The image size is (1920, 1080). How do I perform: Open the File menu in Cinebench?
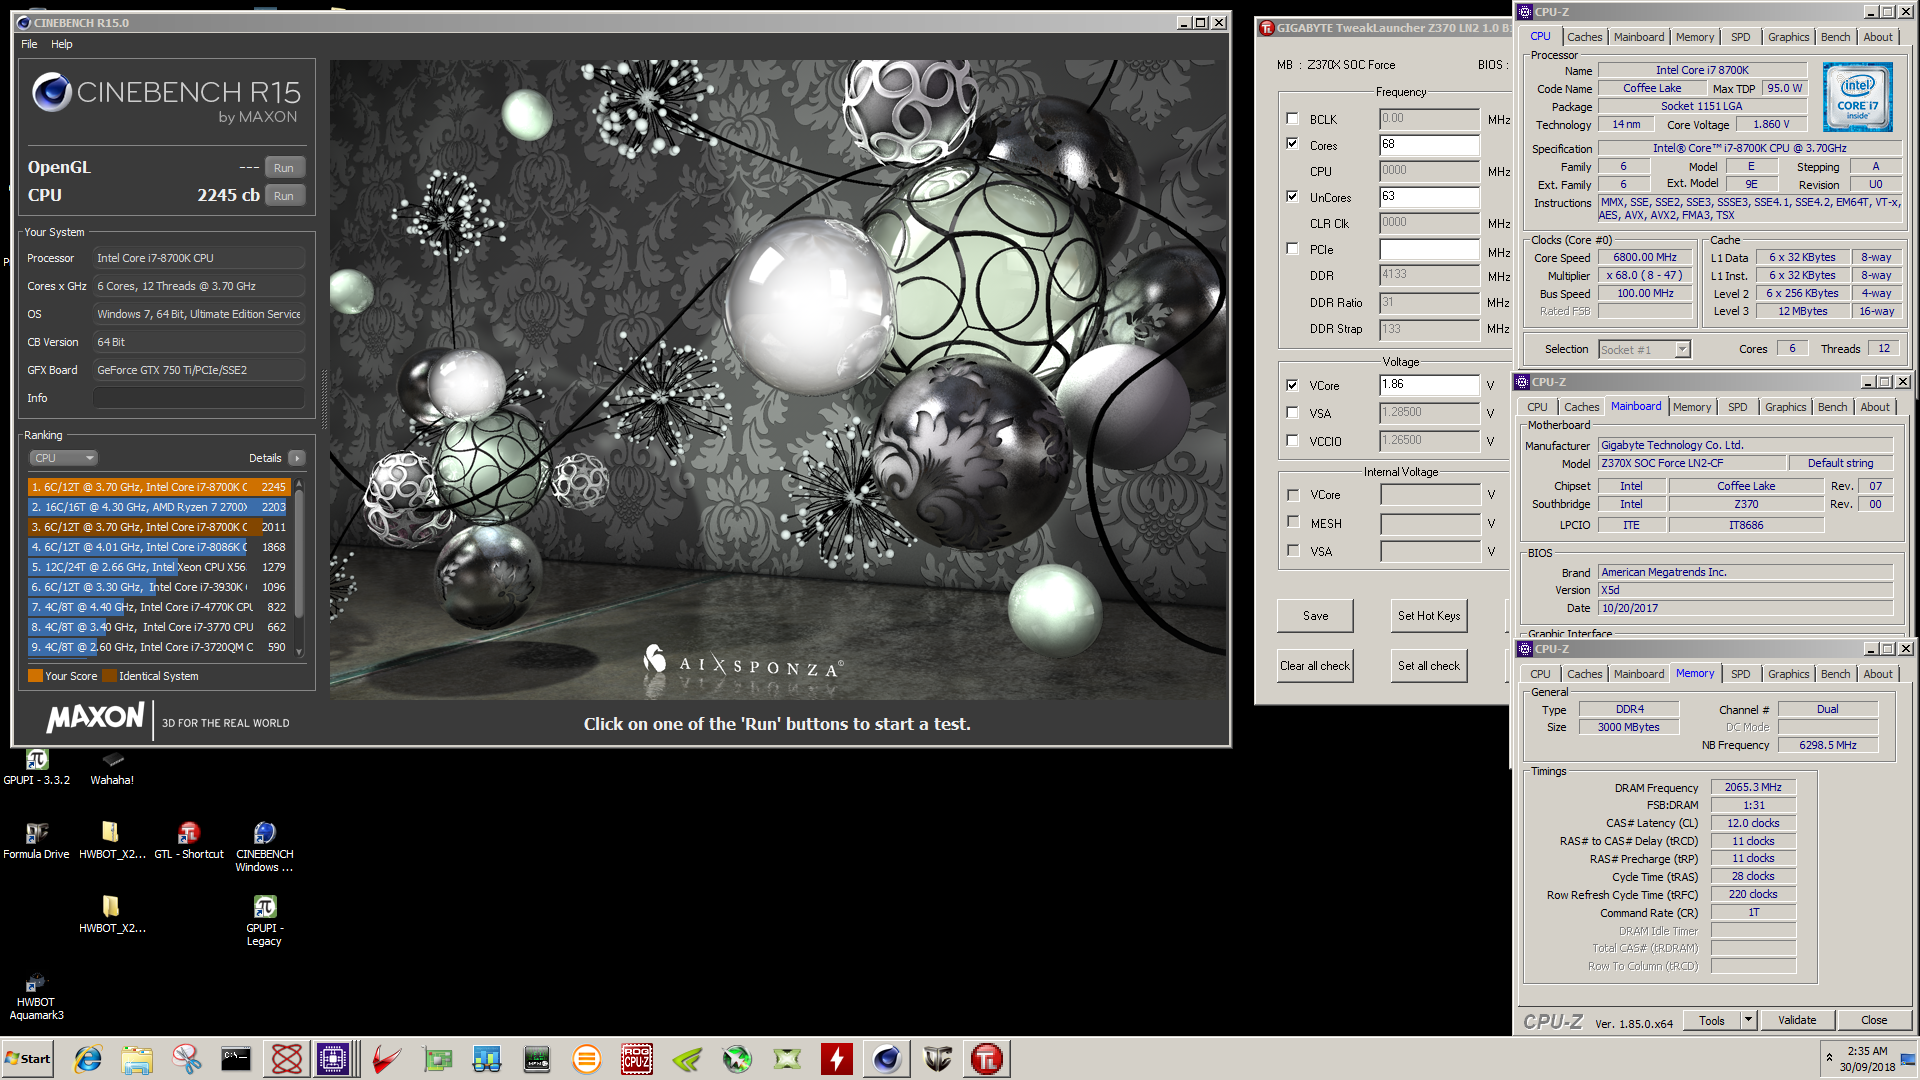(x=29, y=44)
